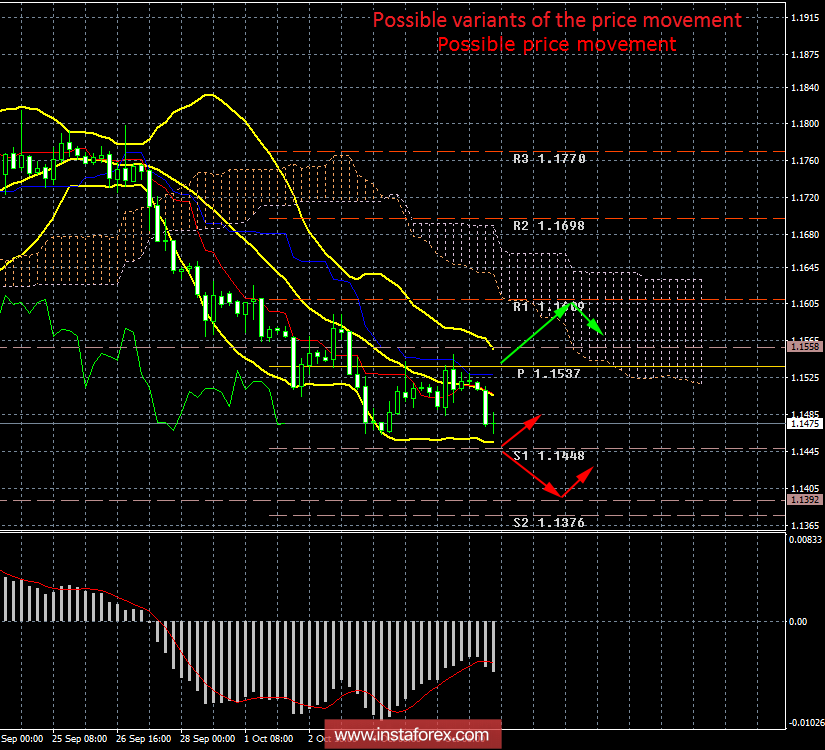
Task: Click the S2 1.1376 support label
Action: (x=549, y=523)
